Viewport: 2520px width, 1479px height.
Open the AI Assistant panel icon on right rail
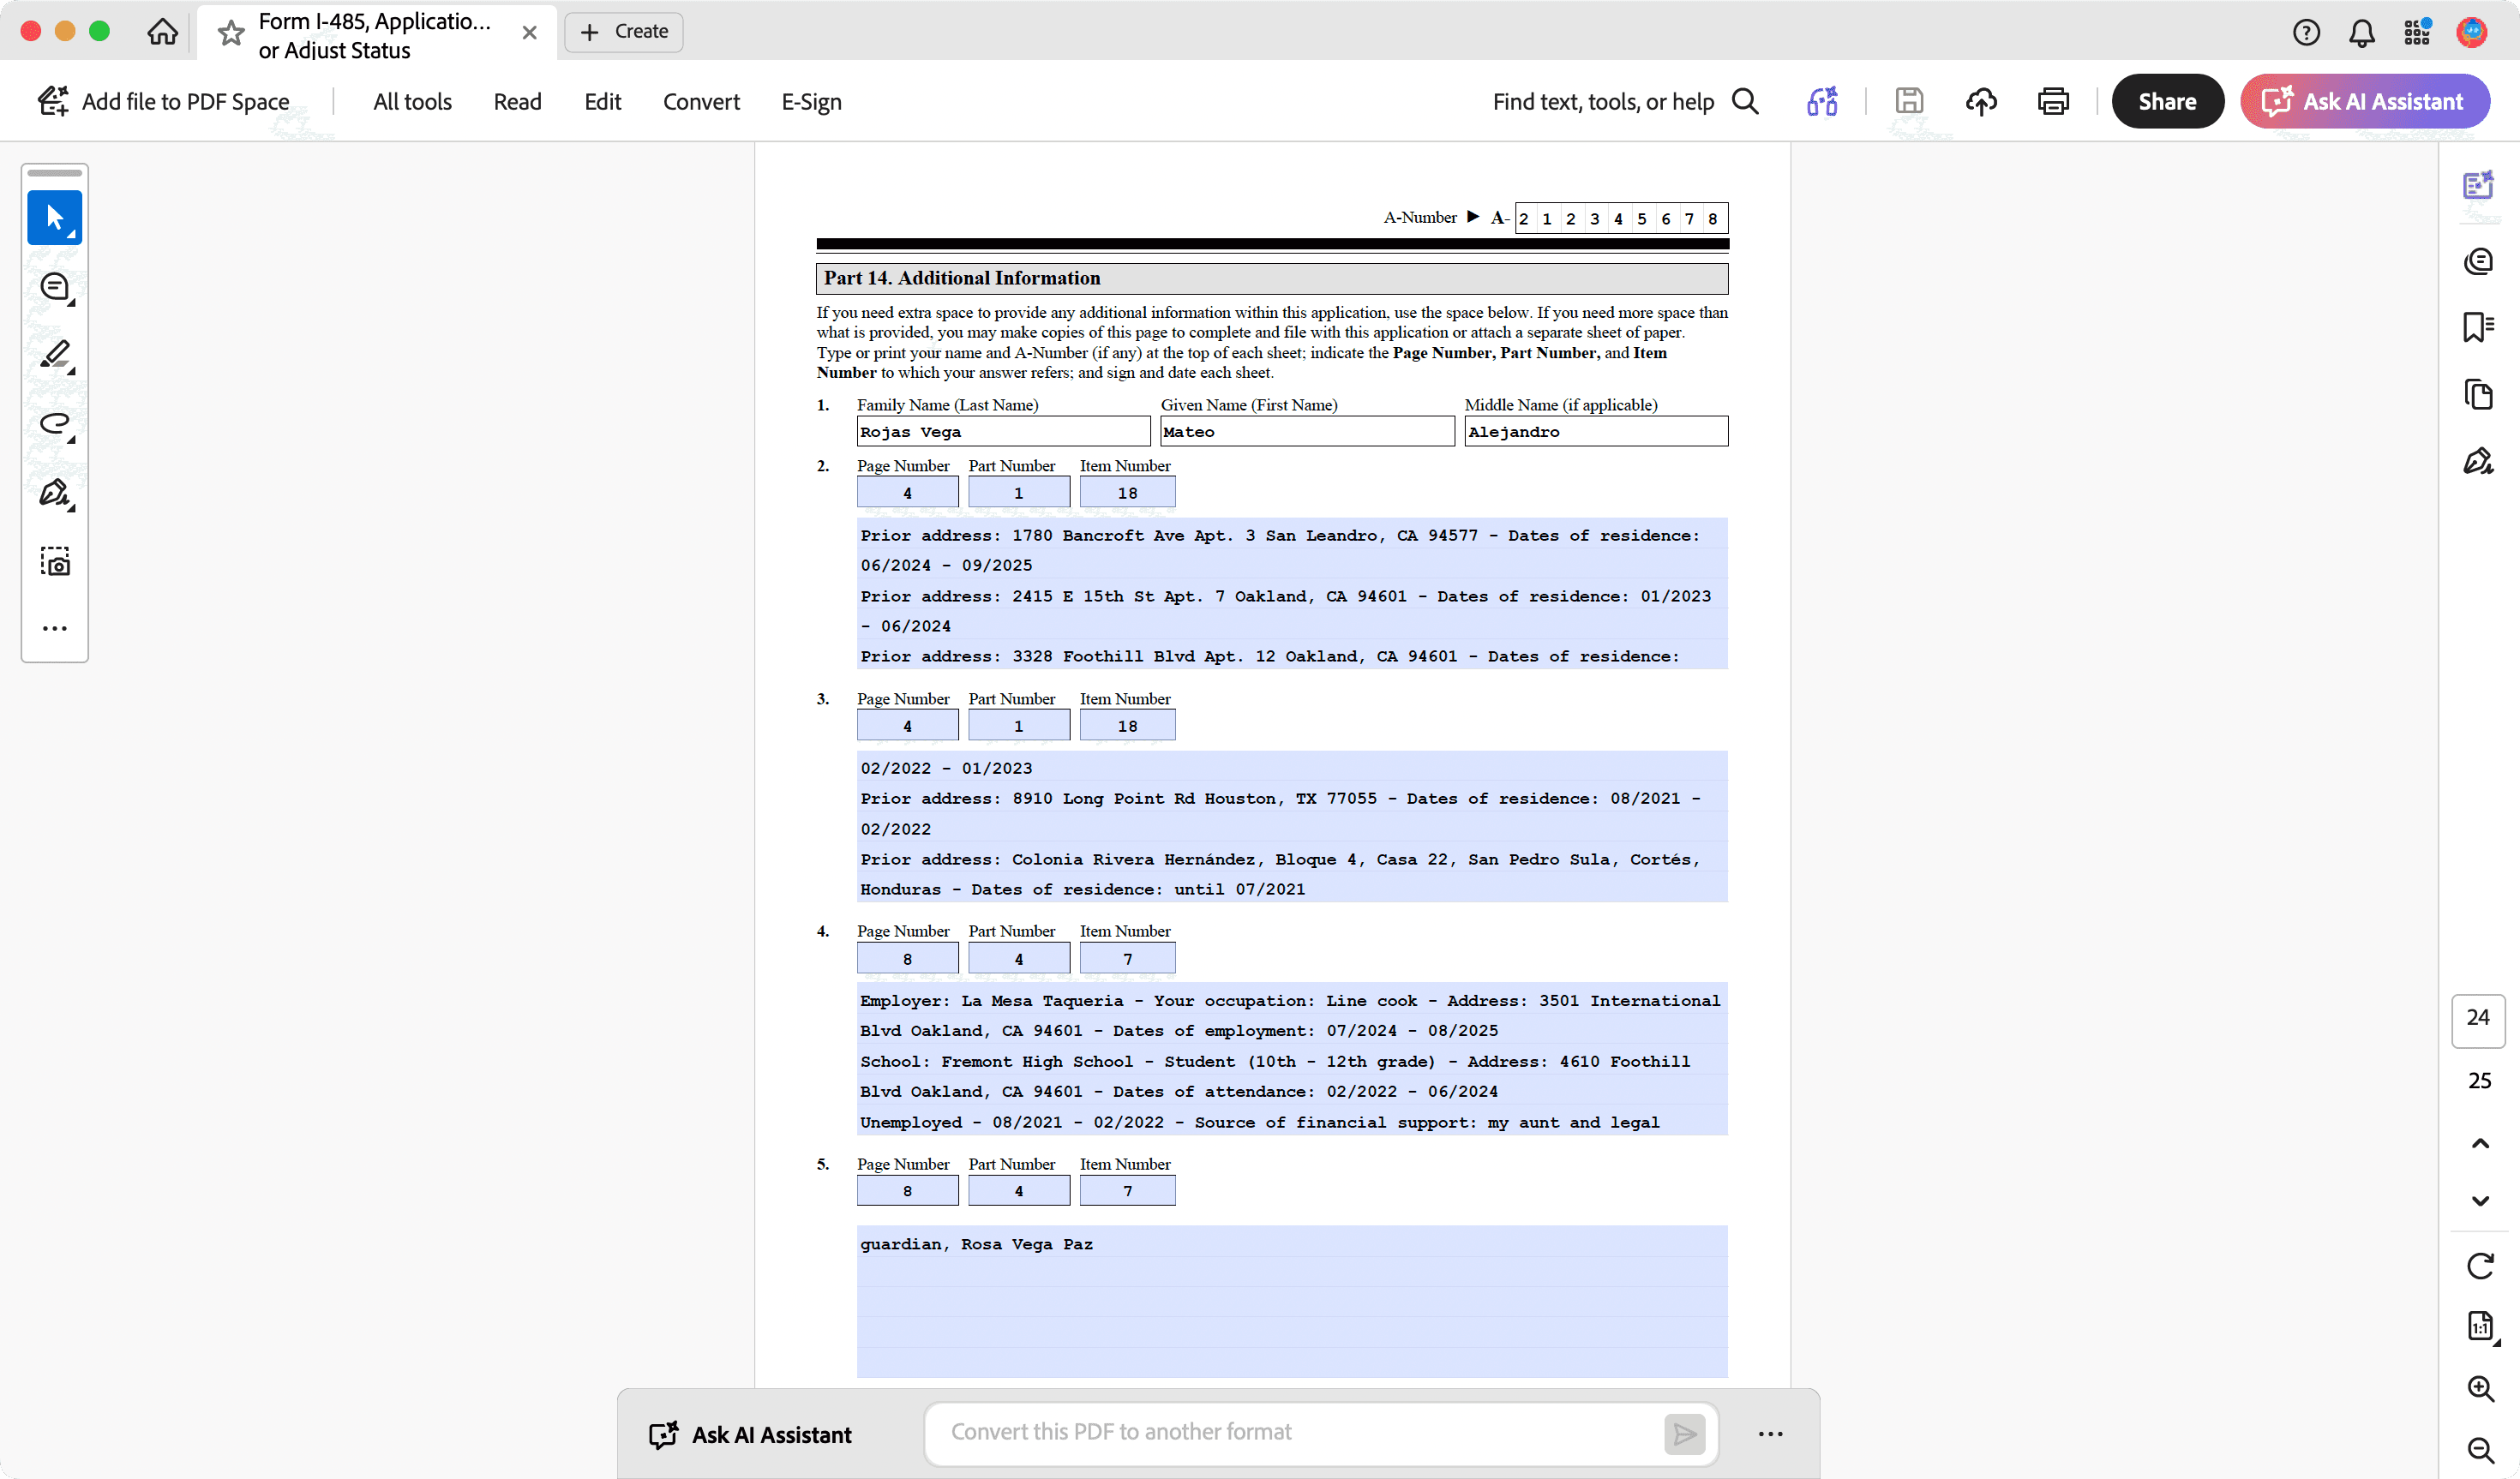2478,185
